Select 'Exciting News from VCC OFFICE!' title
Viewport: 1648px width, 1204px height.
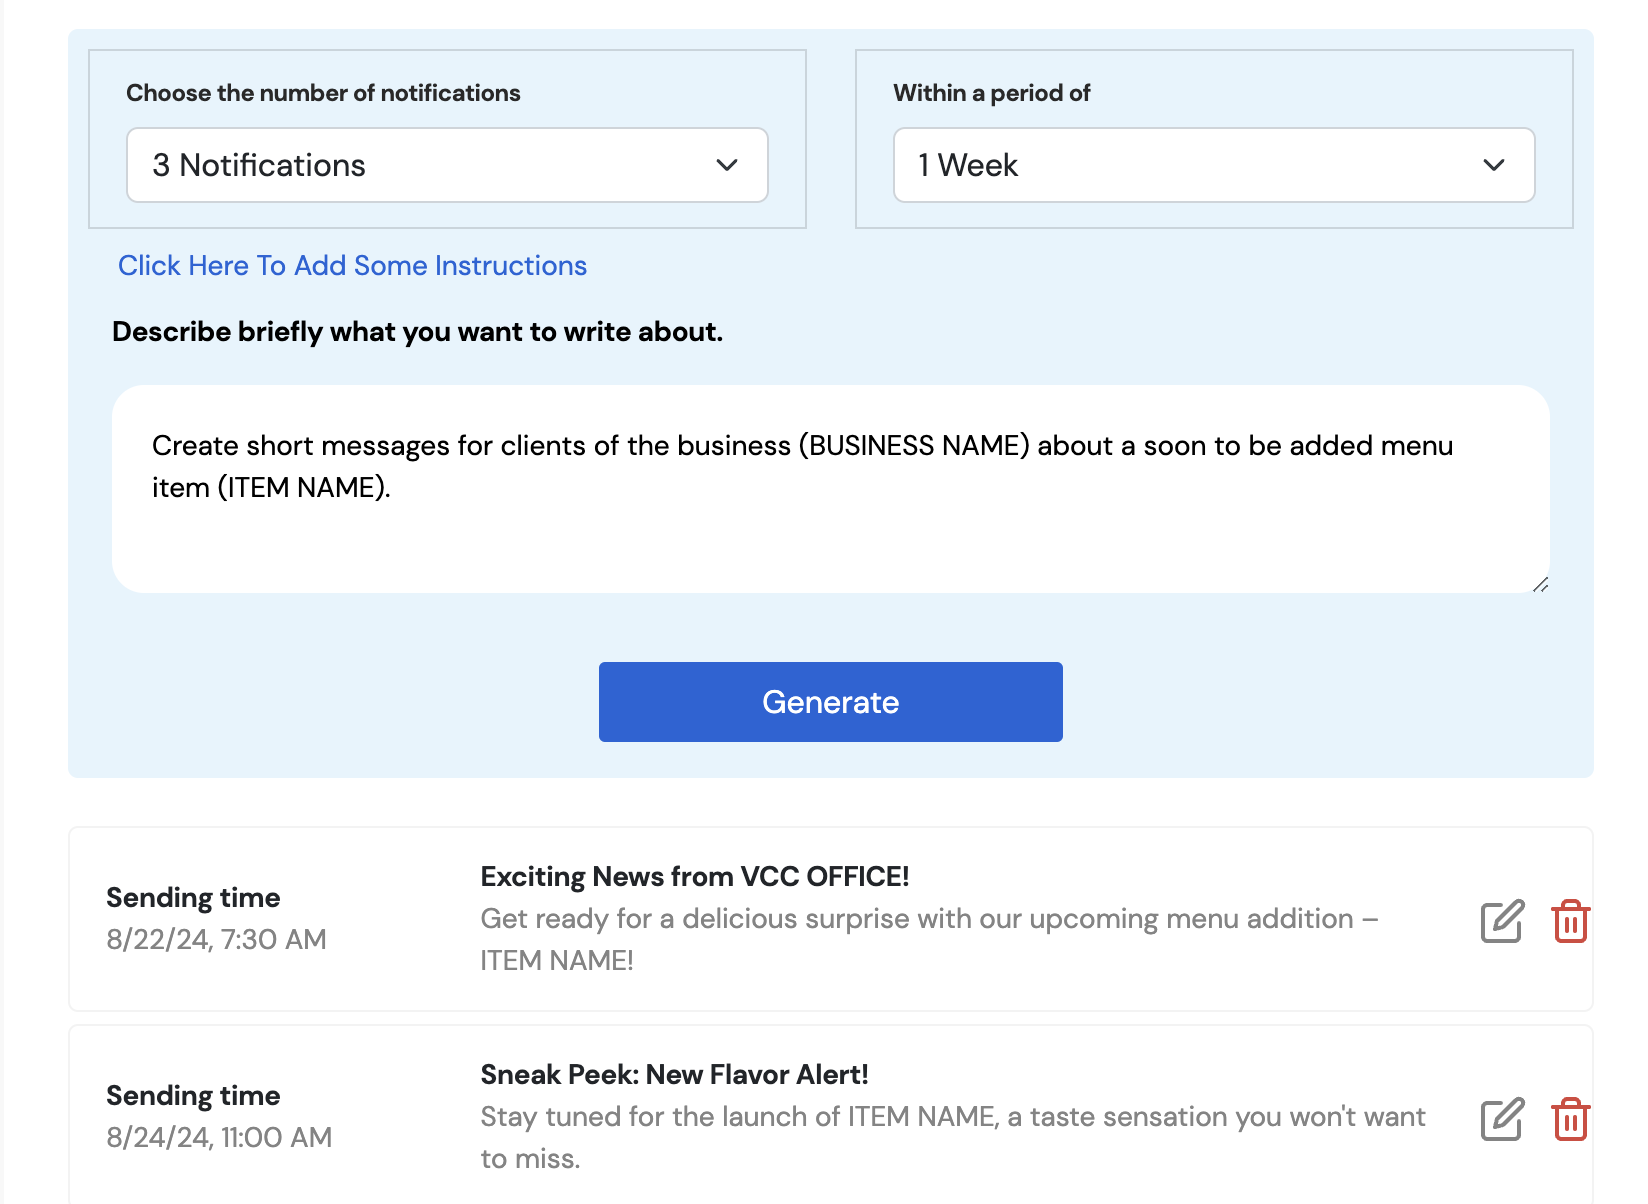coord(695,877)
